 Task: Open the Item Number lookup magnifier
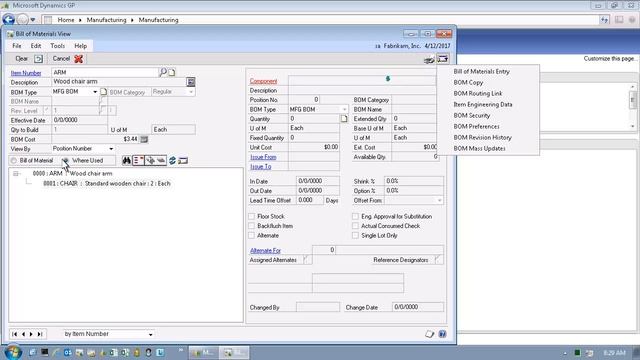pyautogui.click(x=163, y=72)
